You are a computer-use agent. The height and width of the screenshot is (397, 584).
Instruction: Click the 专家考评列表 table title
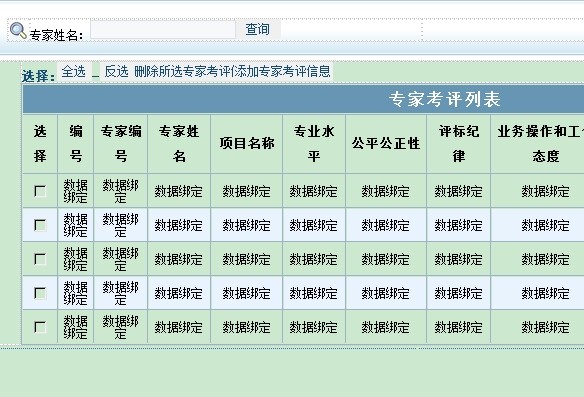point(444,99)
